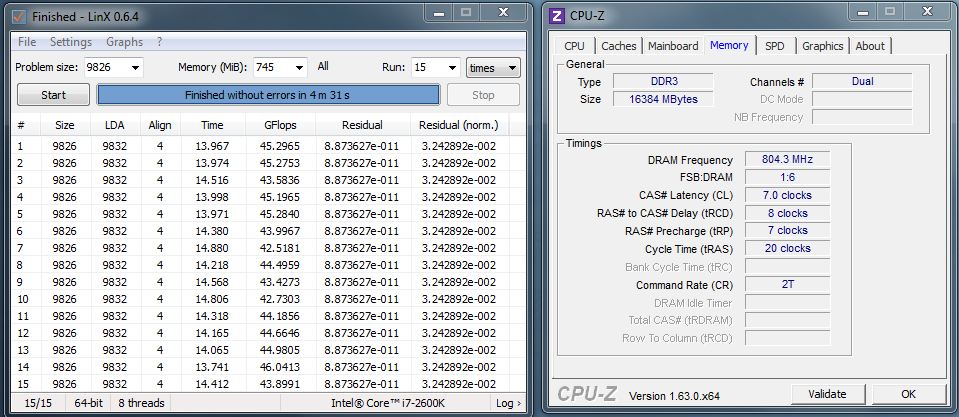Open the Mainboard tab
The width and height of the screenshot is (959, 417).
coord(673,46)
